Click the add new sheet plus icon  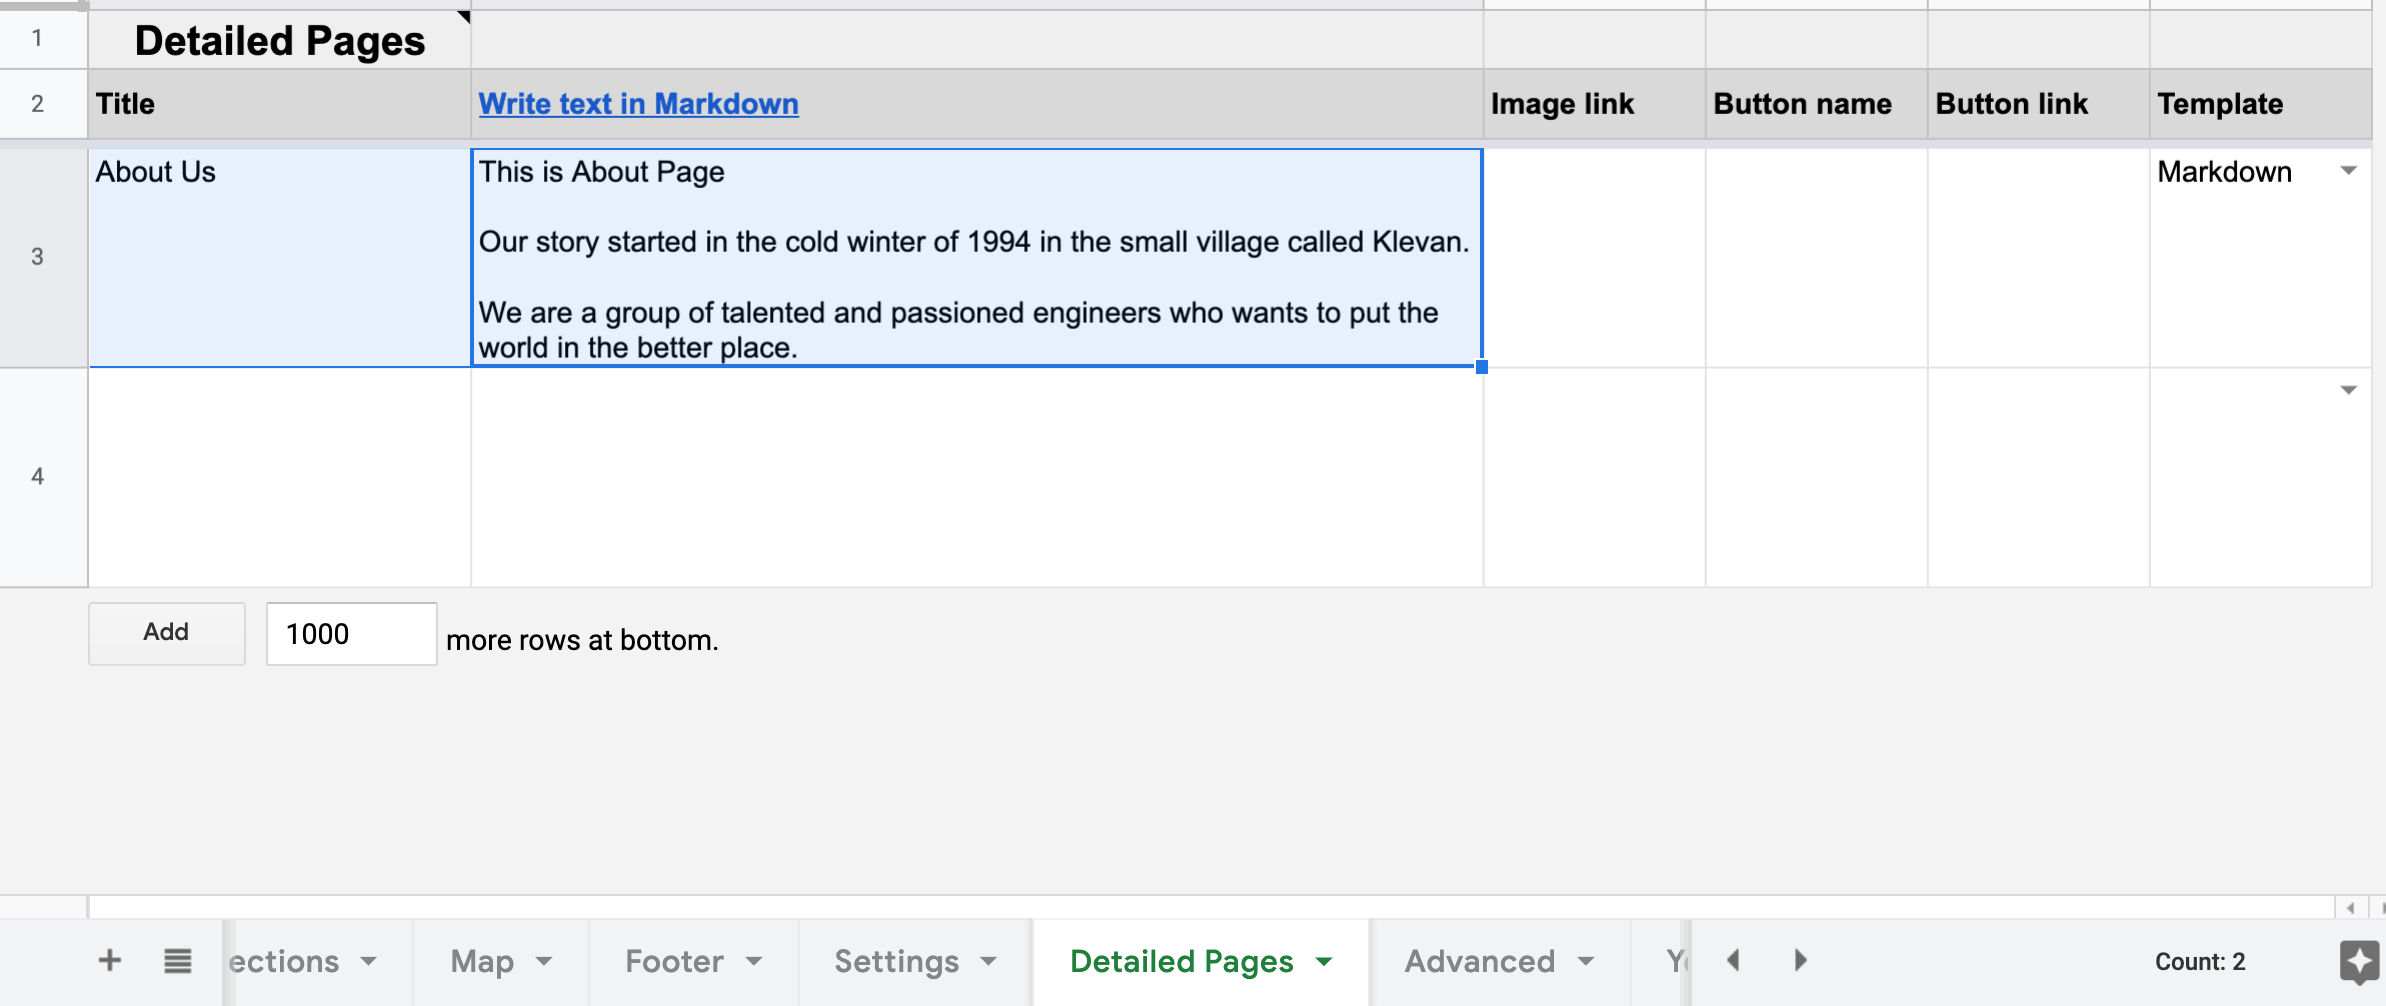click(110, 961)
